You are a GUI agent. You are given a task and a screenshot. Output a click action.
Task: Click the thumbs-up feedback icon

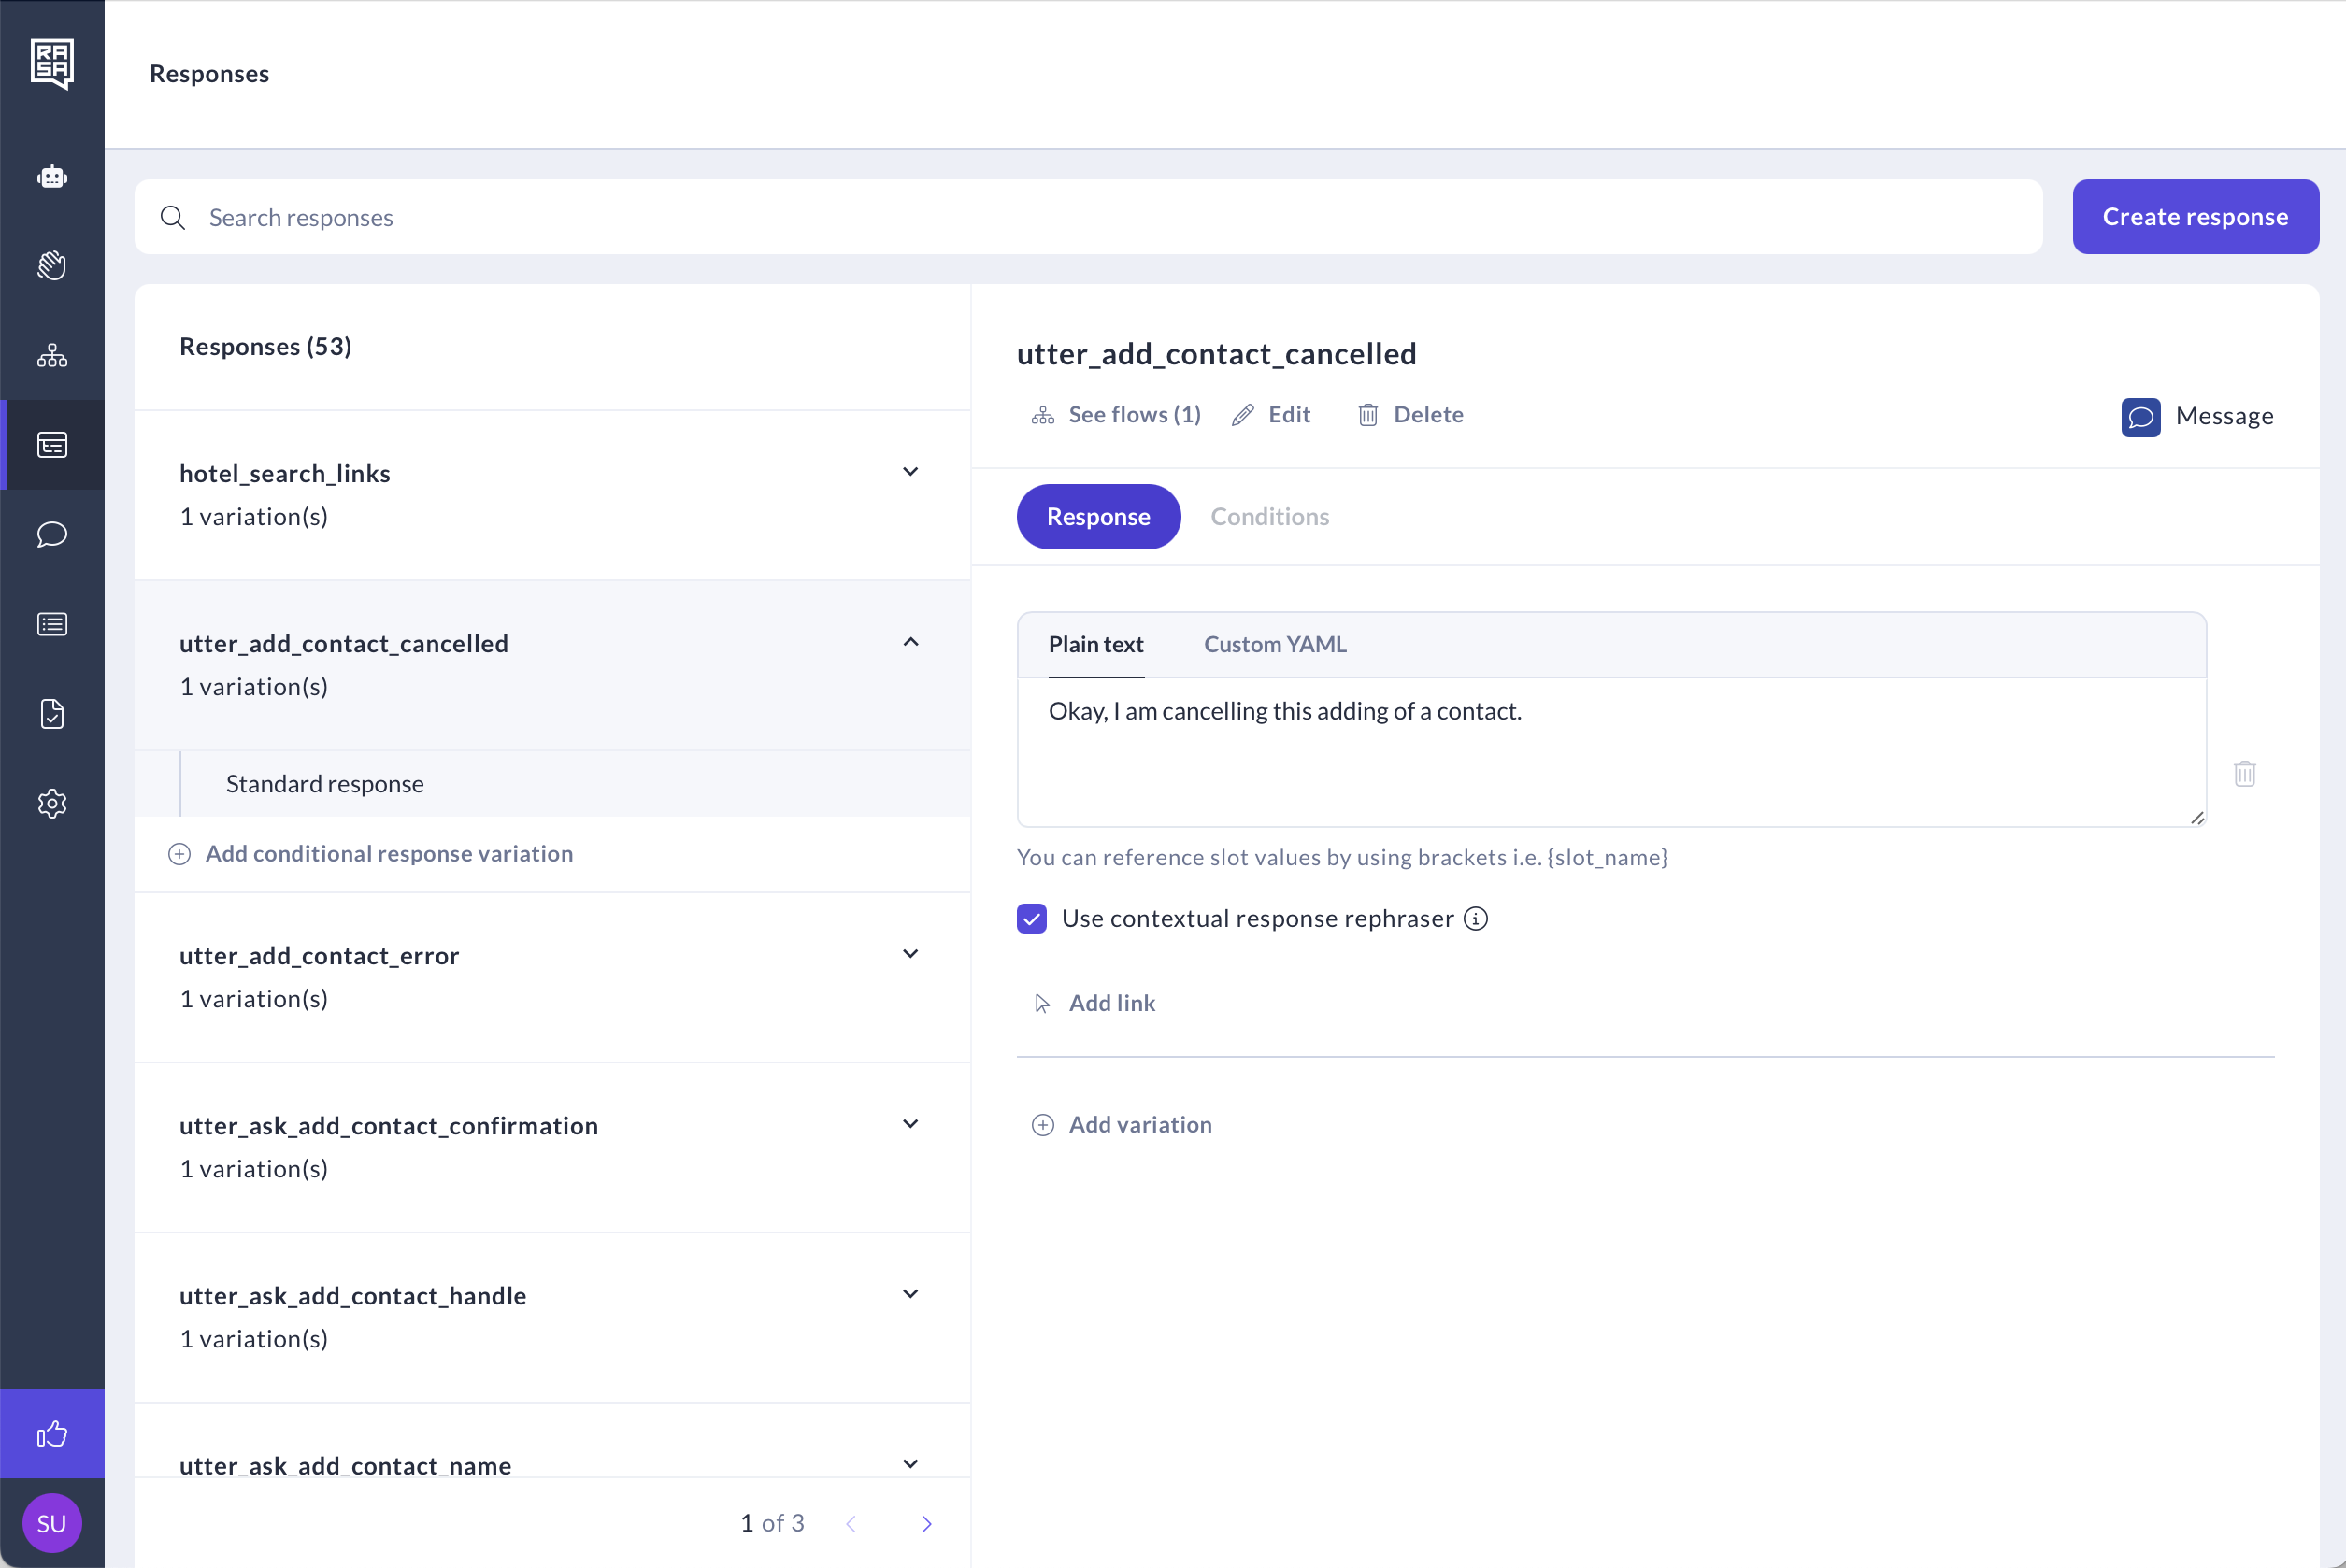(52, 1433)
